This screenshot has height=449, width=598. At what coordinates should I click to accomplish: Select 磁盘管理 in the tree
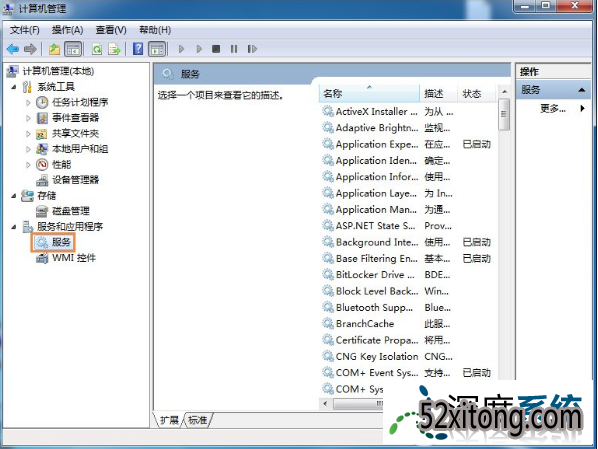click(x=71, y=211)
